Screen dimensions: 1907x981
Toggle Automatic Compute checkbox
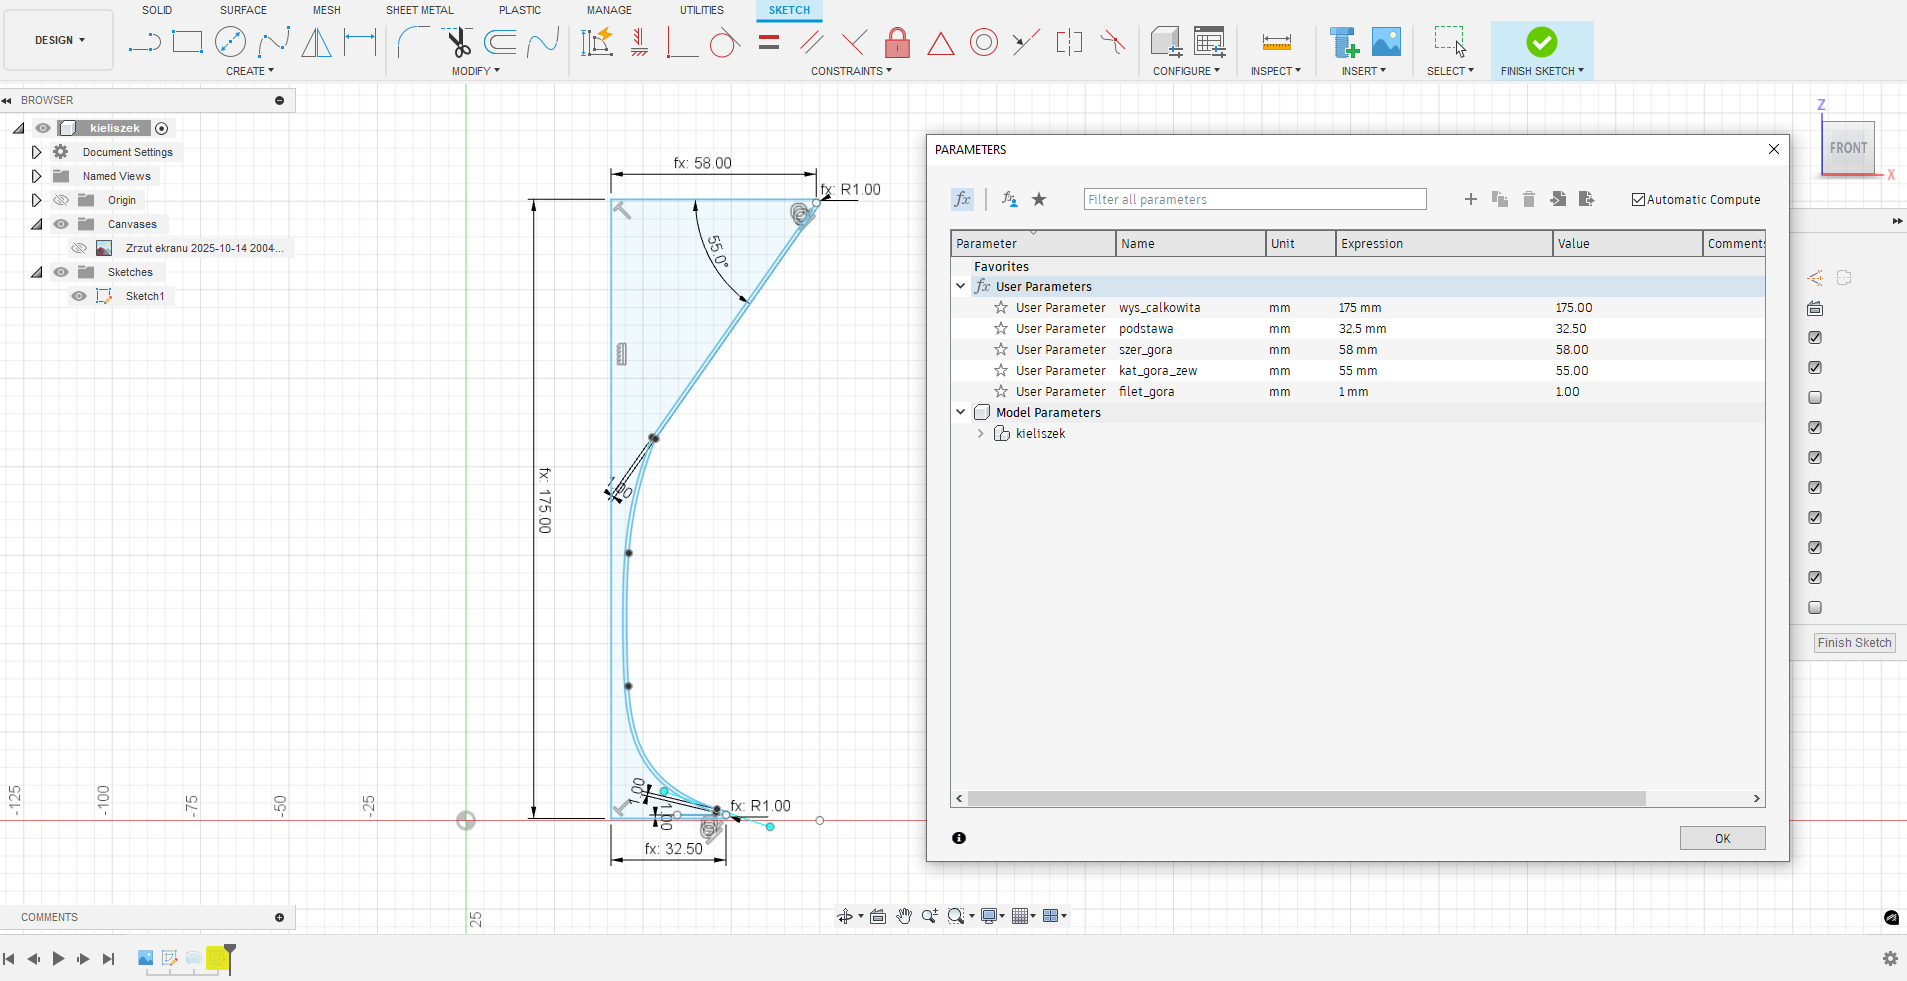pyautogui.click(x=1638, y=199)
